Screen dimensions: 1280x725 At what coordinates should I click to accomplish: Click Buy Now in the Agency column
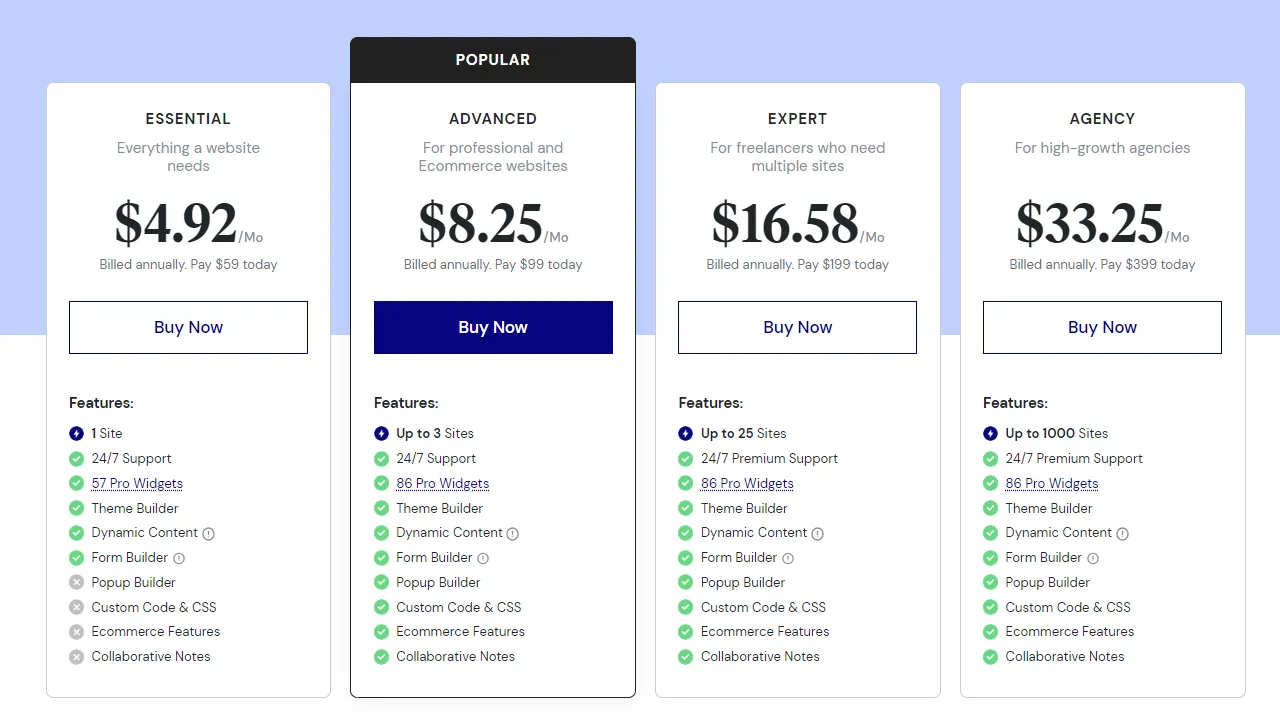(1102, 327)
